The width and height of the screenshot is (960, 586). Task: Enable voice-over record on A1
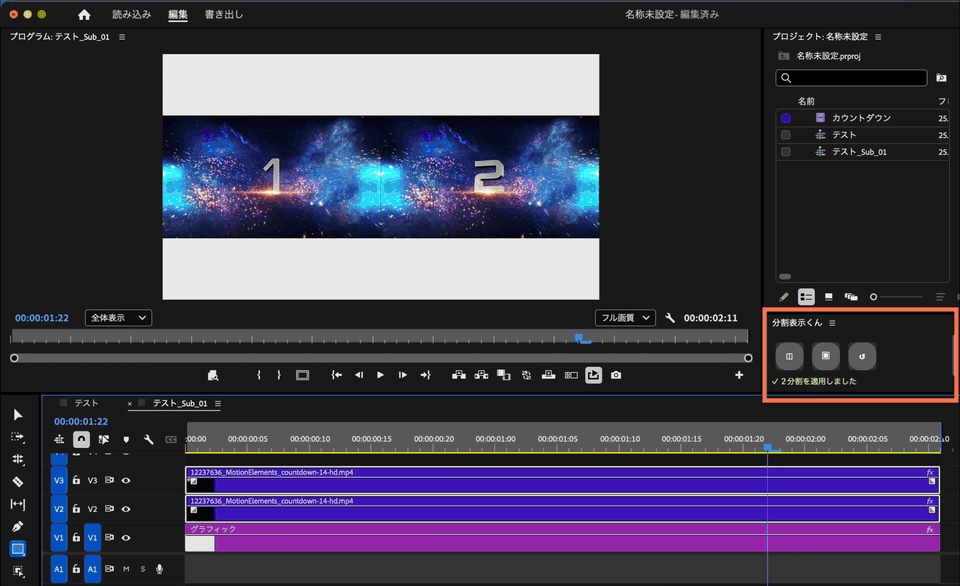[159, 569]
